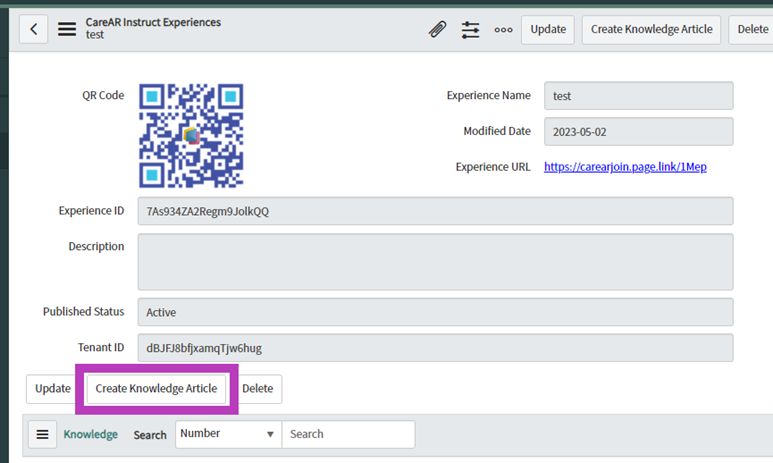Screen dimensions: 773x463
Task: Click the Knowledge related list tab label
Action: [91, 434]
